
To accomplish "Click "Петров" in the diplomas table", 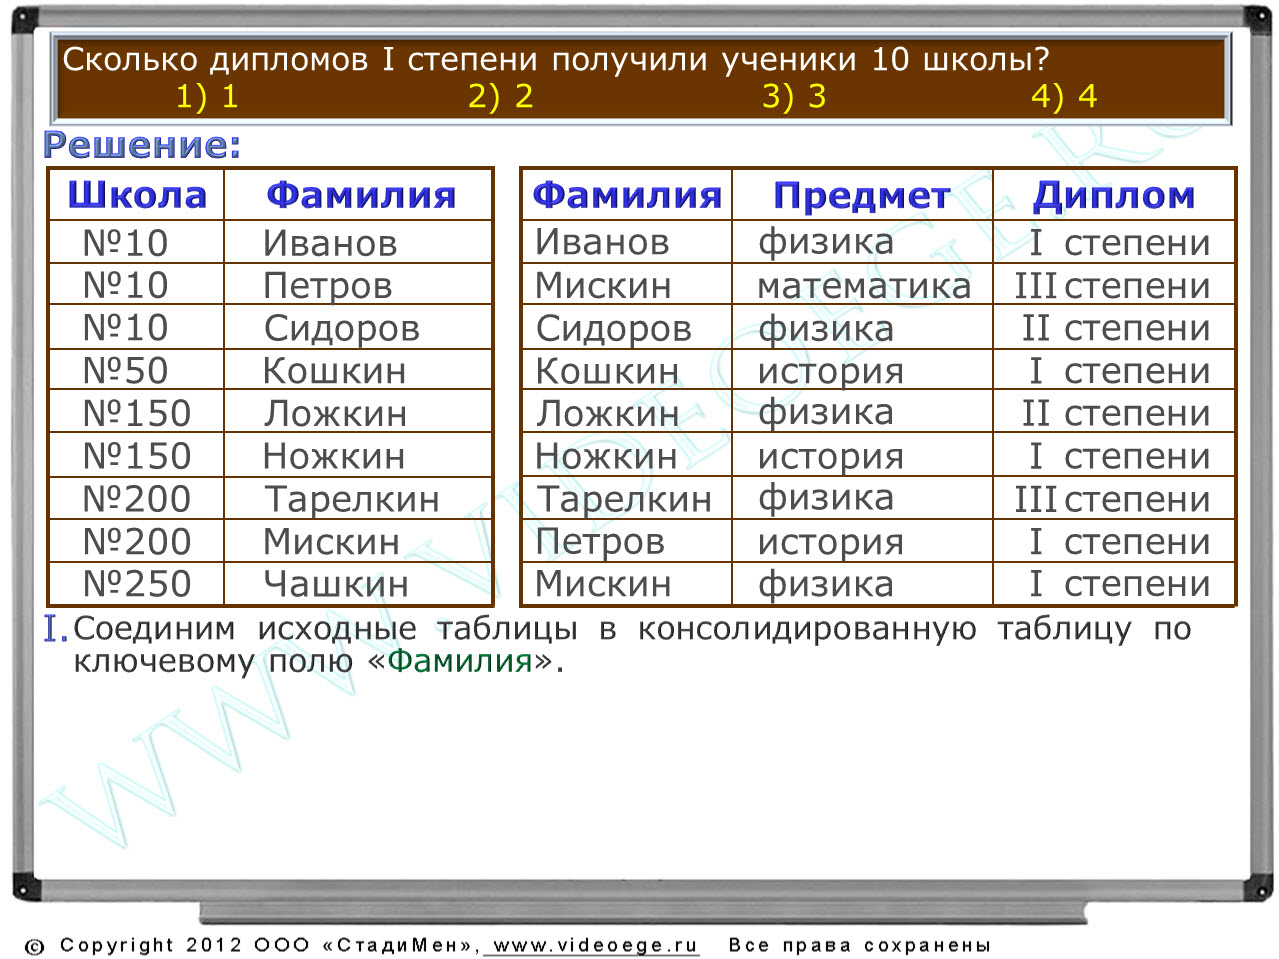I will (x=600, y=543).
